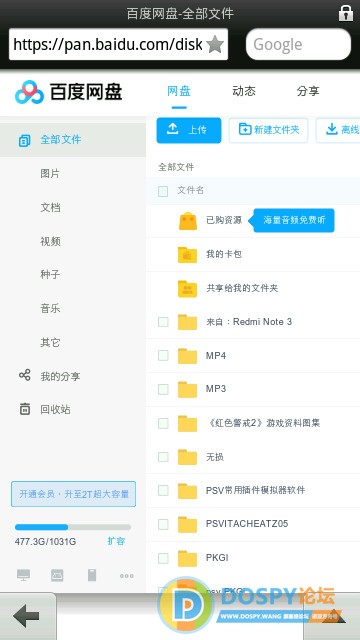Open the 共享给我的文件夹 folder icon
Image resolution: width=360 pixels, height=640 pixels.
tap(188, 289)
